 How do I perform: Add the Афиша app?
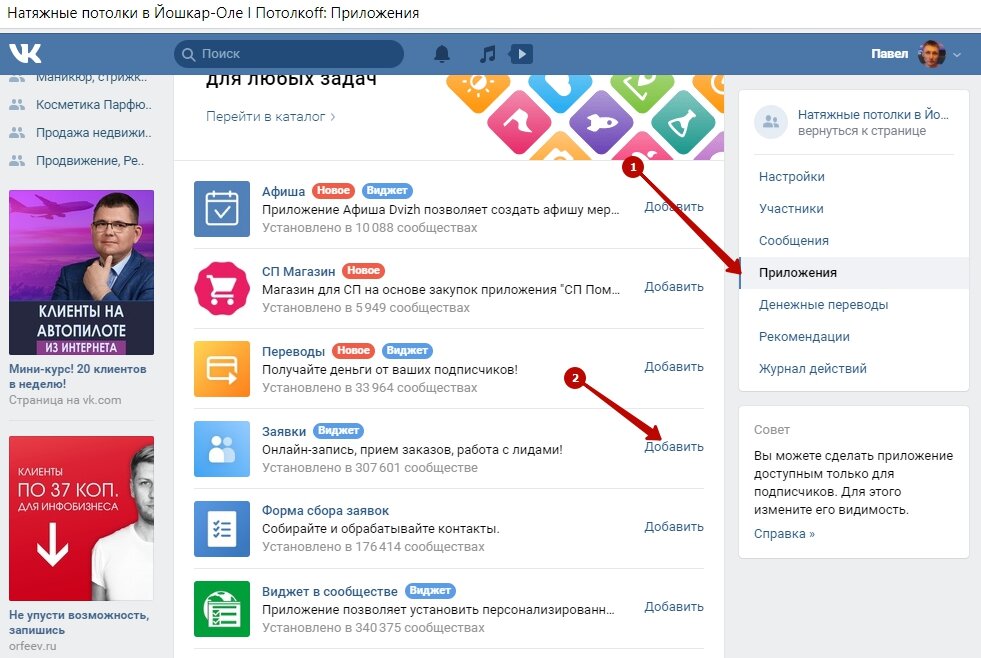[x=674, y=206]
